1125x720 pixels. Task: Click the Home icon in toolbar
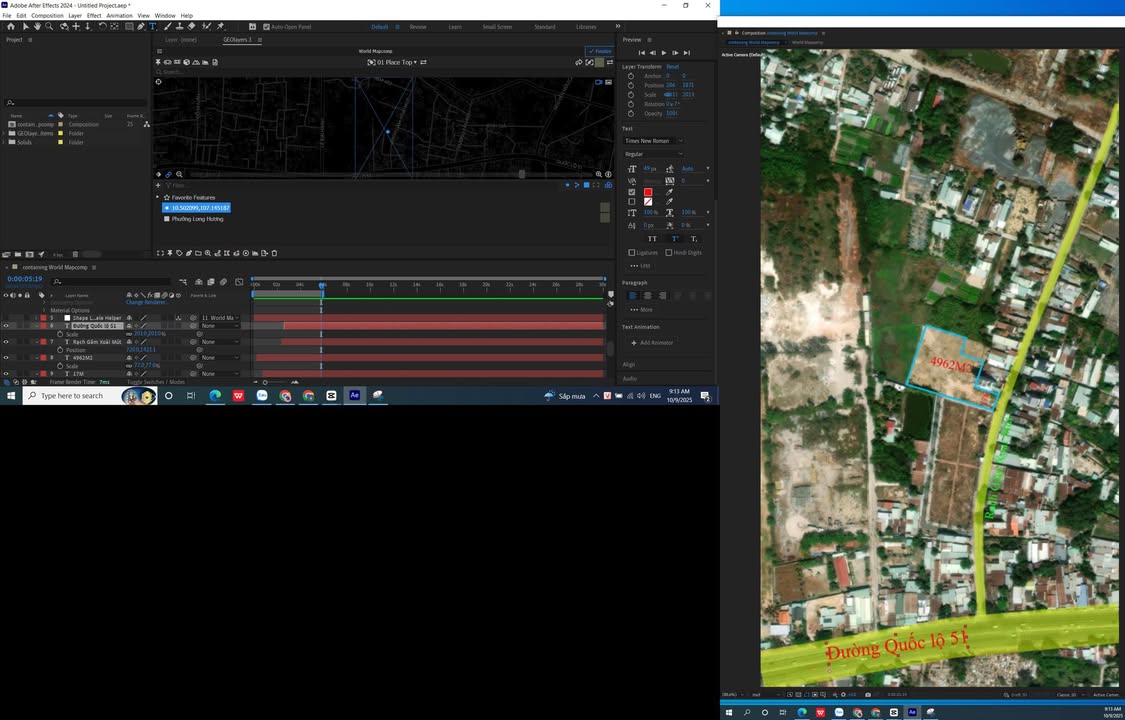point(11,26)
